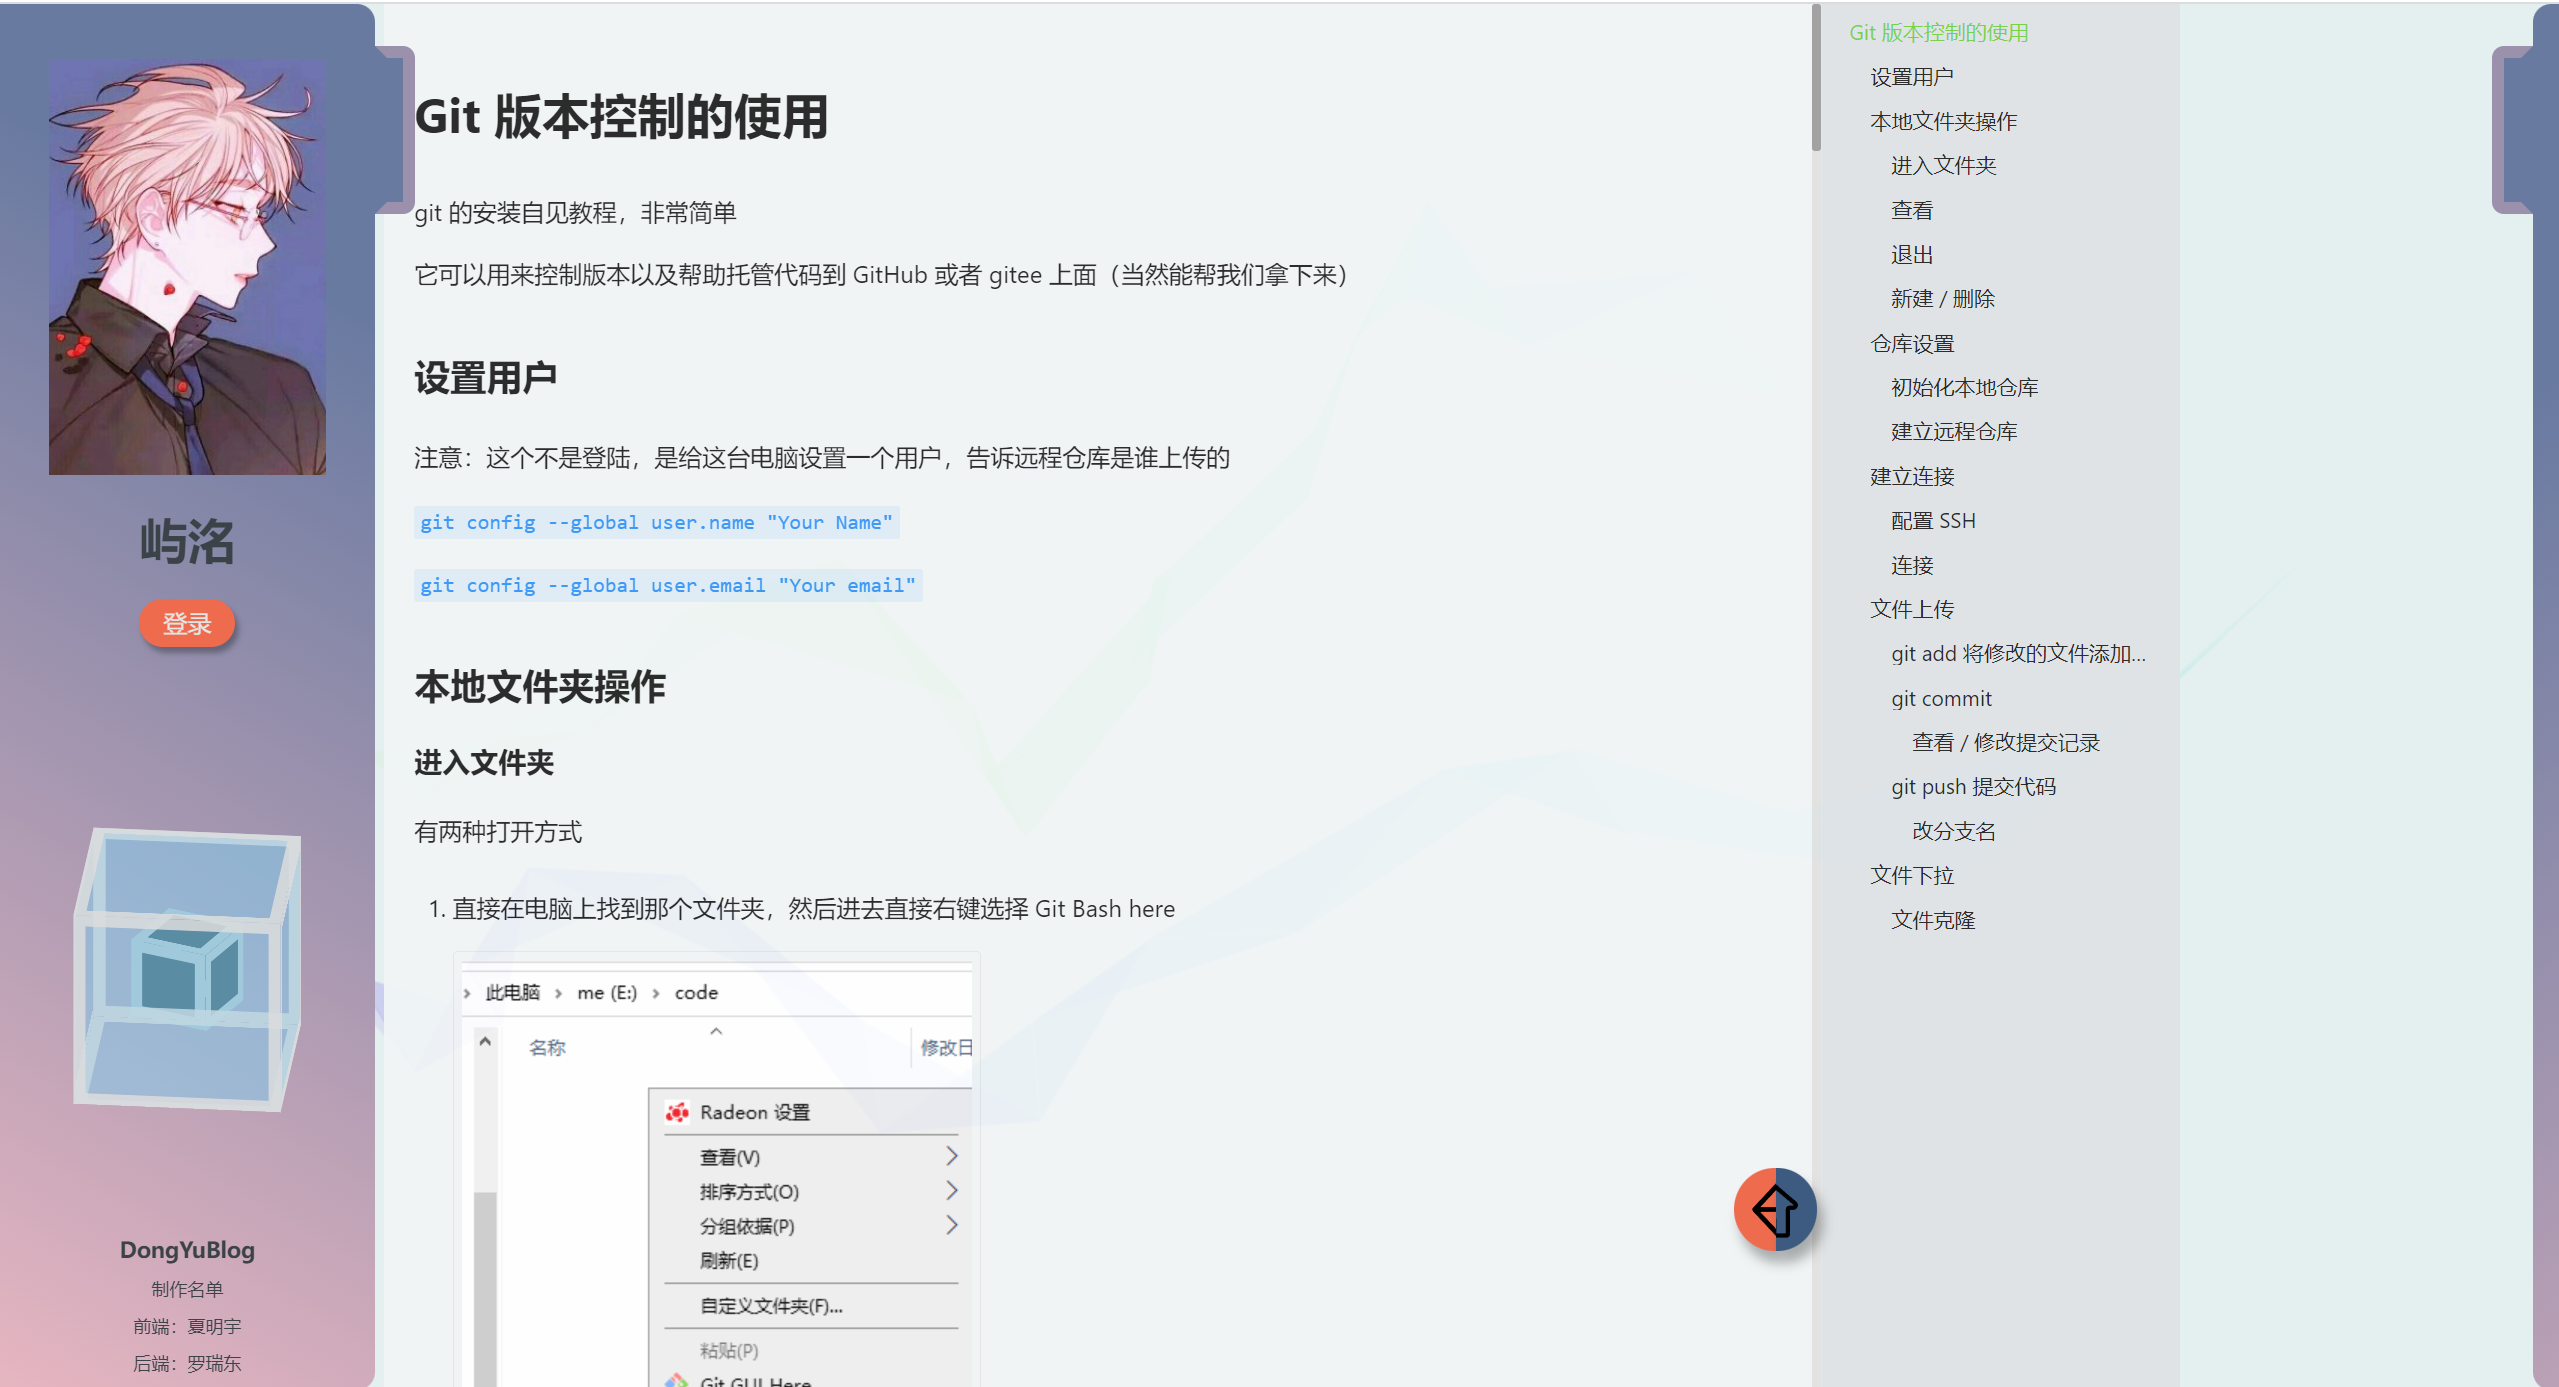Click the git config user.email code snippet
This screenshot has height=1387, width=2559.
coord(668,585)
